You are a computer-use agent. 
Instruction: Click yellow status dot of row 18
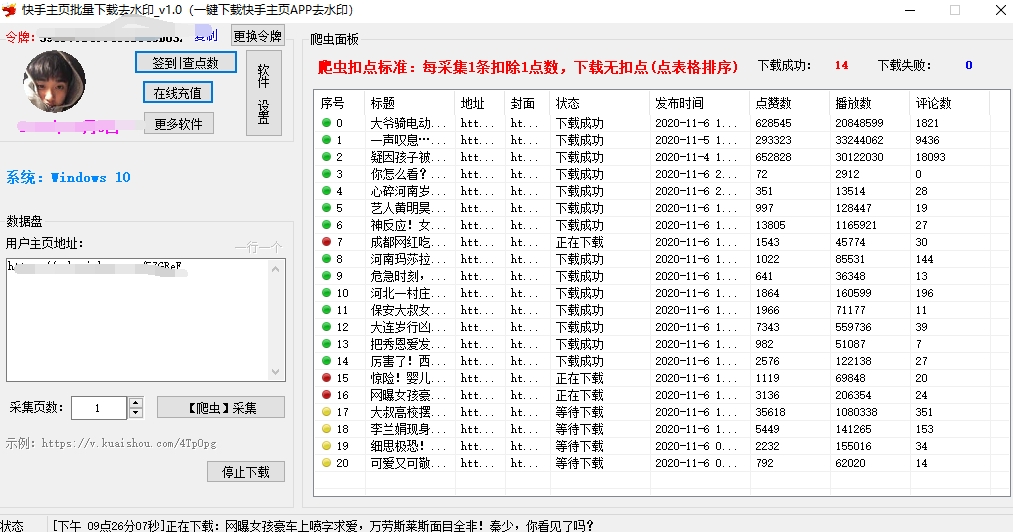coord(326,429)
